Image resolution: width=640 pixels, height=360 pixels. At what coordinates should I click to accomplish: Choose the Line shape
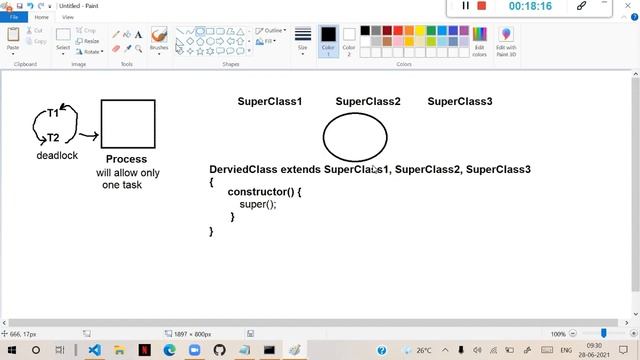180,31
